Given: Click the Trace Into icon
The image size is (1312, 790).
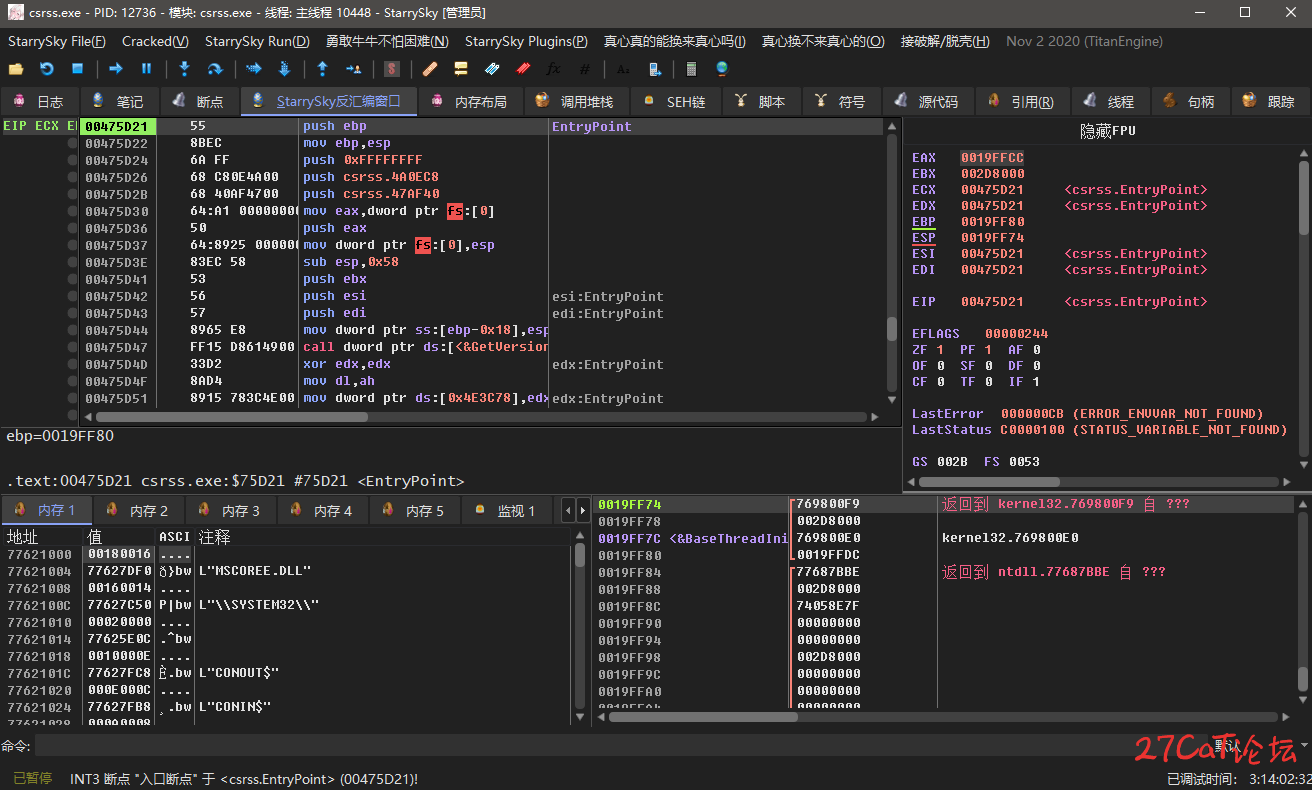Looking at the screenshot, I should pos(253,69).
